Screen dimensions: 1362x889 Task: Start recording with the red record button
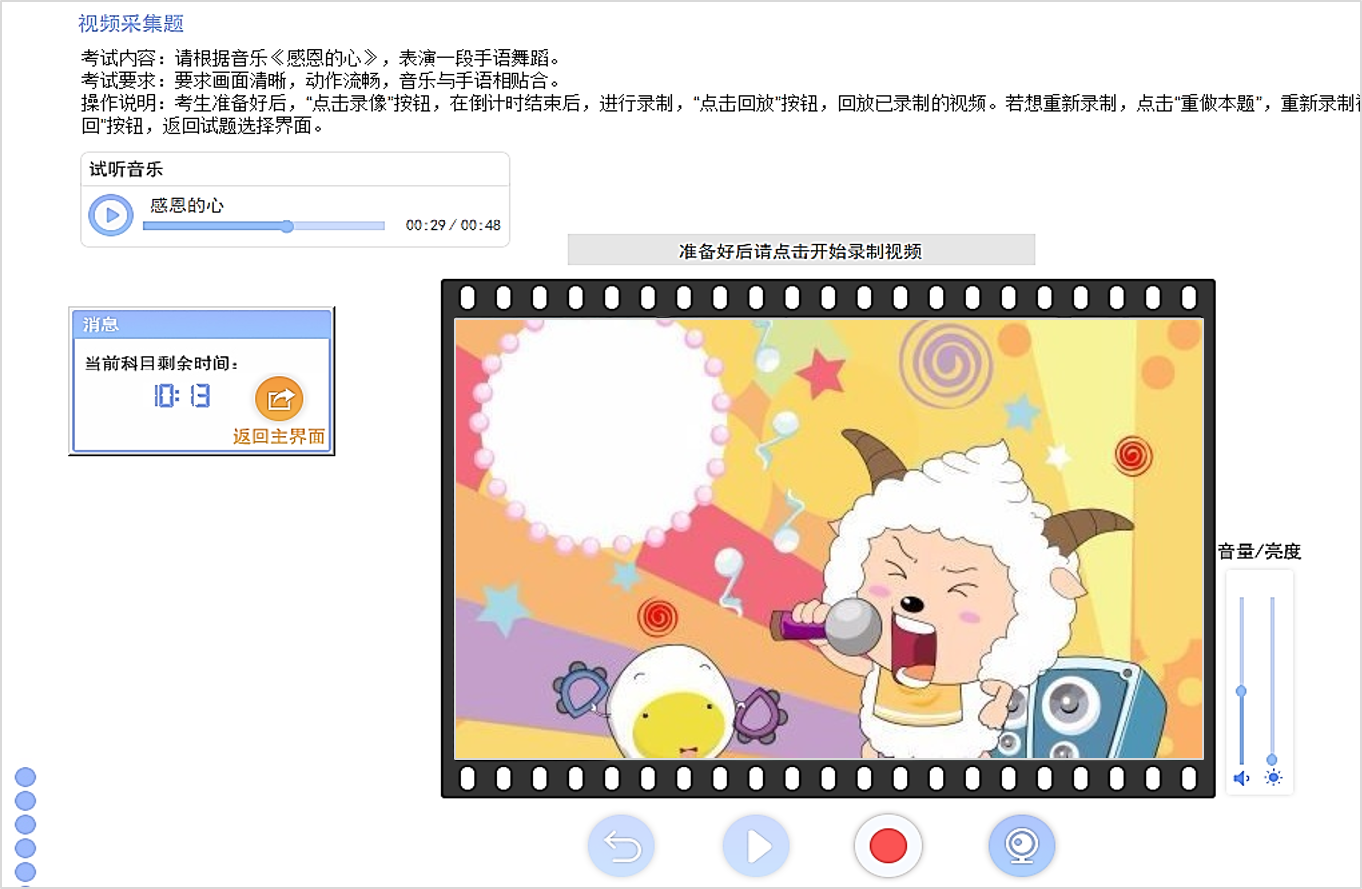(x=888, y=846)
